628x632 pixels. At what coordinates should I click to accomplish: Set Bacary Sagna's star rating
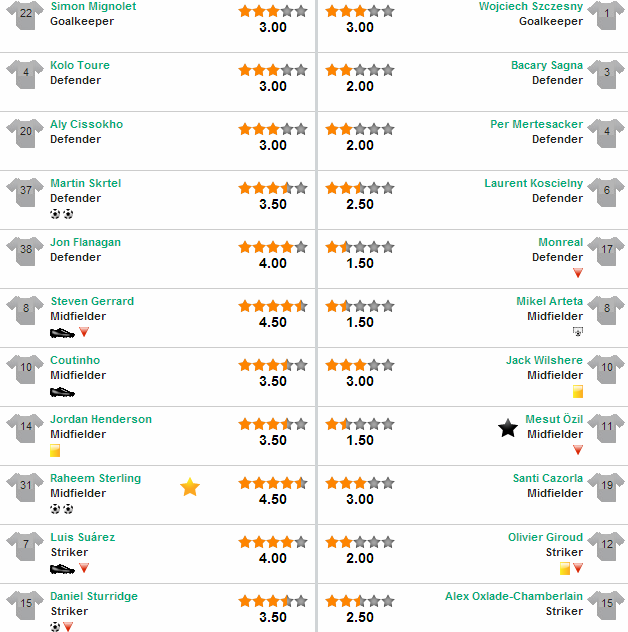[360, 71]
